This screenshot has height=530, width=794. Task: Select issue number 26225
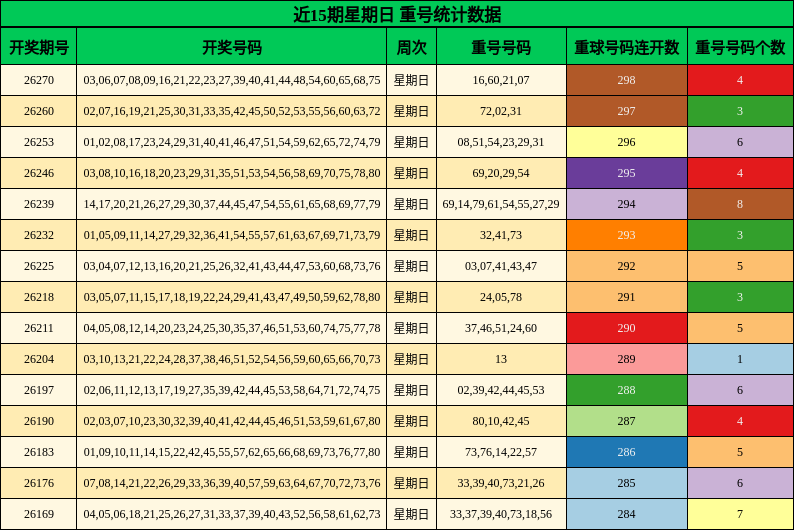click(x=38, y=266)
